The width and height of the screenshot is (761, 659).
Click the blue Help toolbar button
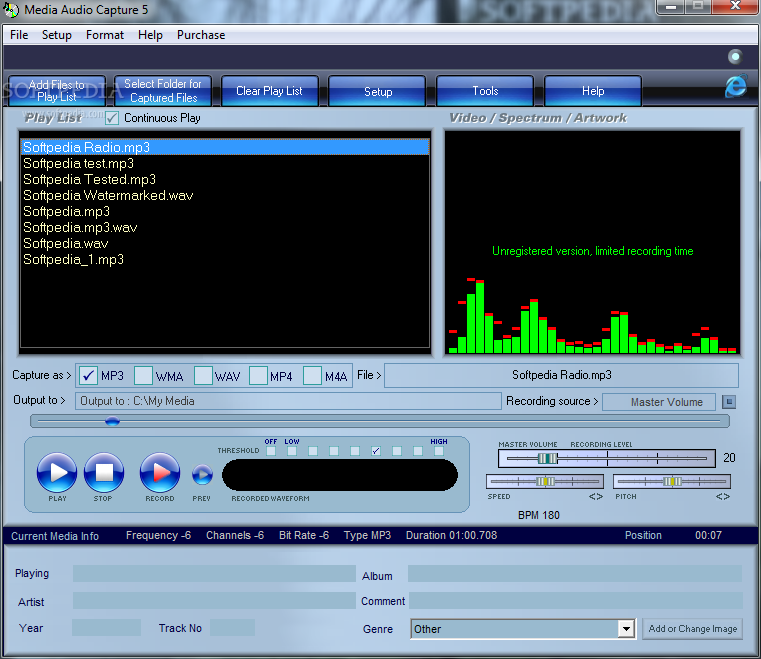[593, 91]
